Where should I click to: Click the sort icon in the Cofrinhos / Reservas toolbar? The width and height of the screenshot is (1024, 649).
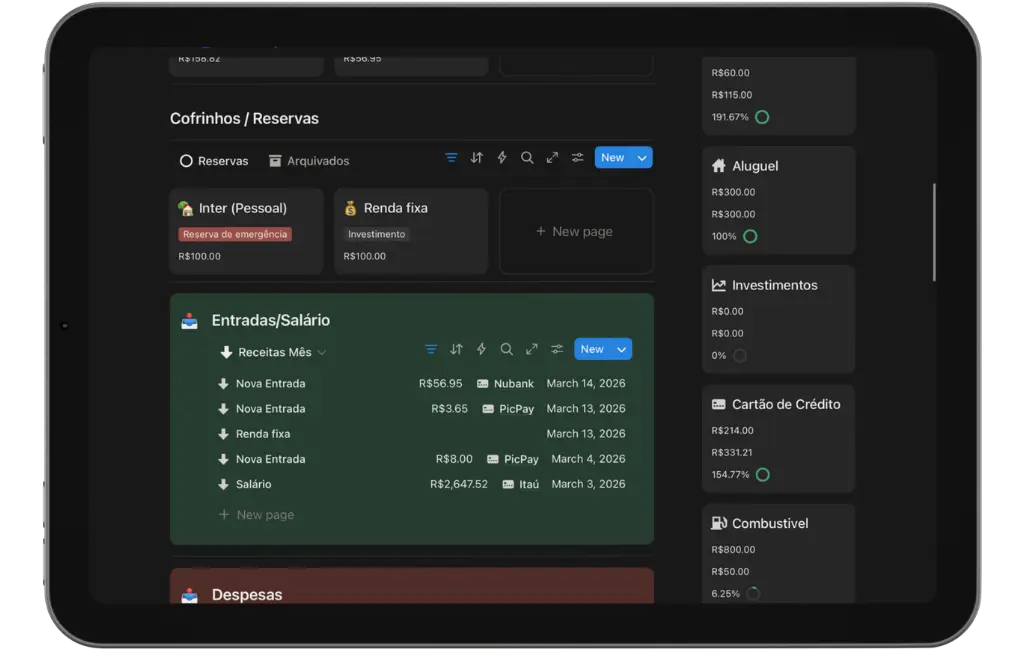point(477,157)
